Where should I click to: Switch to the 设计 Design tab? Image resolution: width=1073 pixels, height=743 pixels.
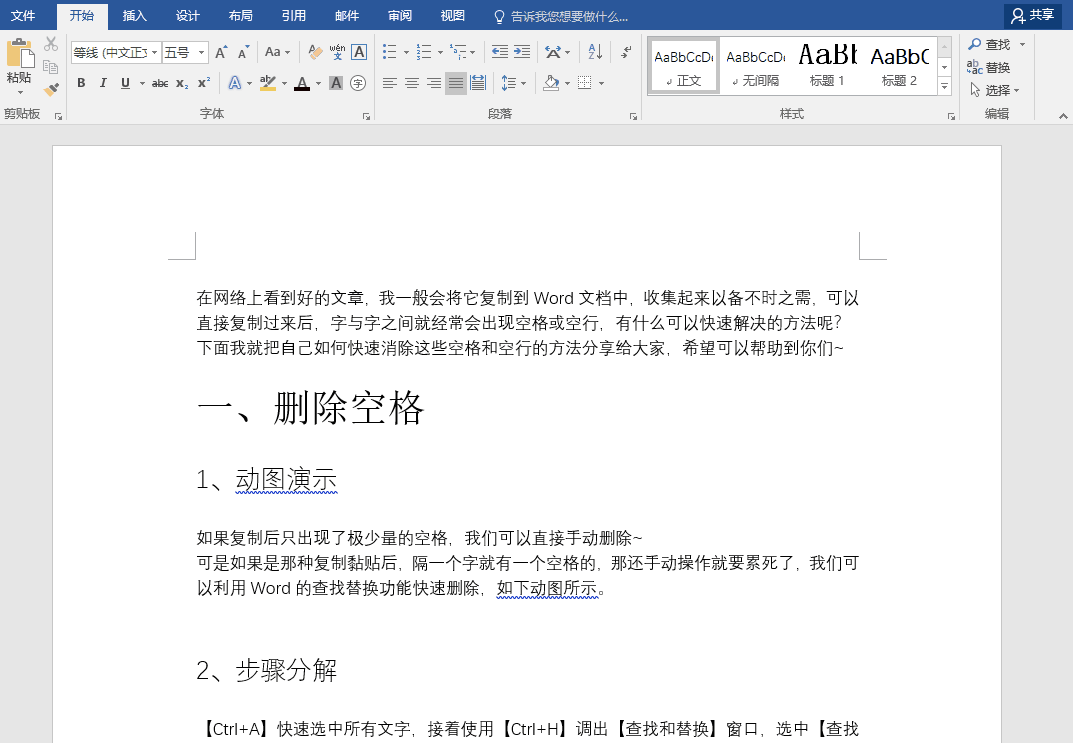(188, 15)
